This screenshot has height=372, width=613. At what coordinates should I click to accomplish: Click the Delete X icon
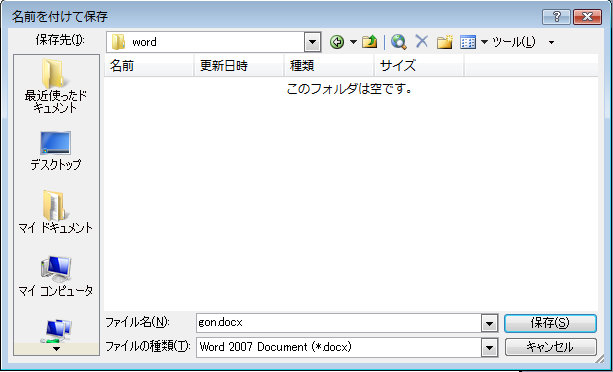pyautogui.click(x=421, y=41)
